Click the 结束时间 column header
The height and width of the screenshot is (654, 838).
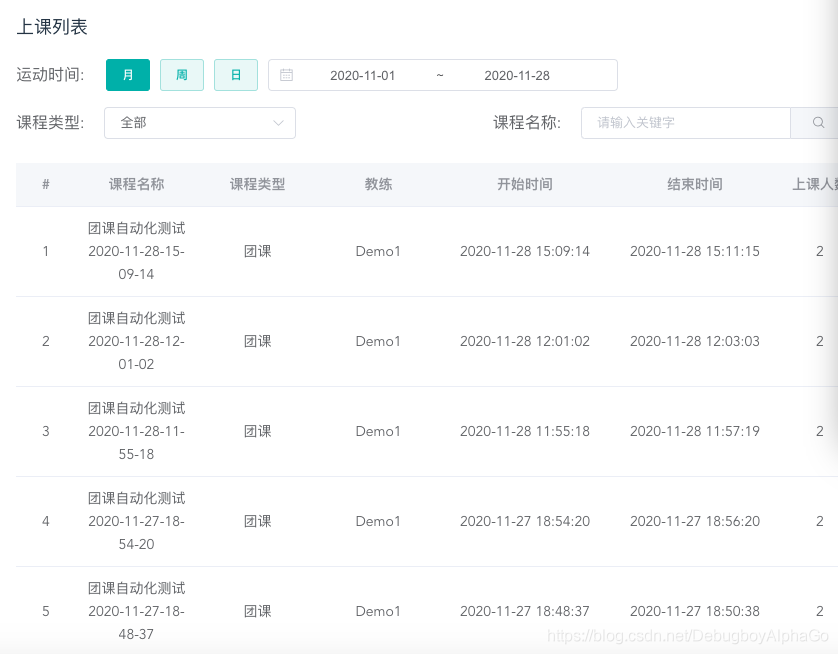[695, 184]
